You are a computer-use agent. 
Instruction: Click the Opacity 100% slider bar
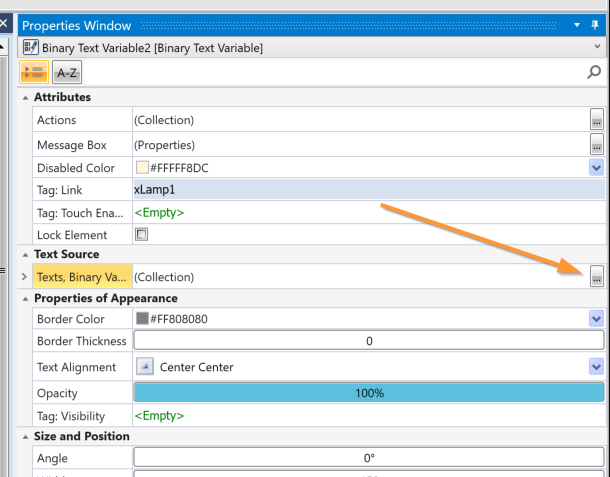tap(368, 393)
